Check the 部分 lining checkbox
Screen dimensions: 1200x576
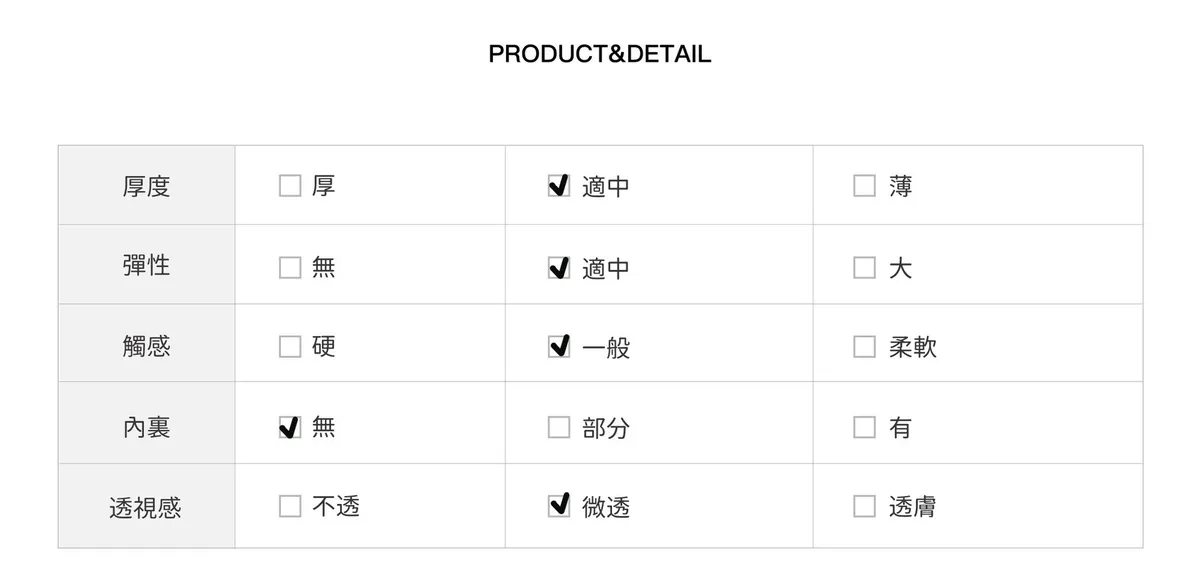click(559, 428)
